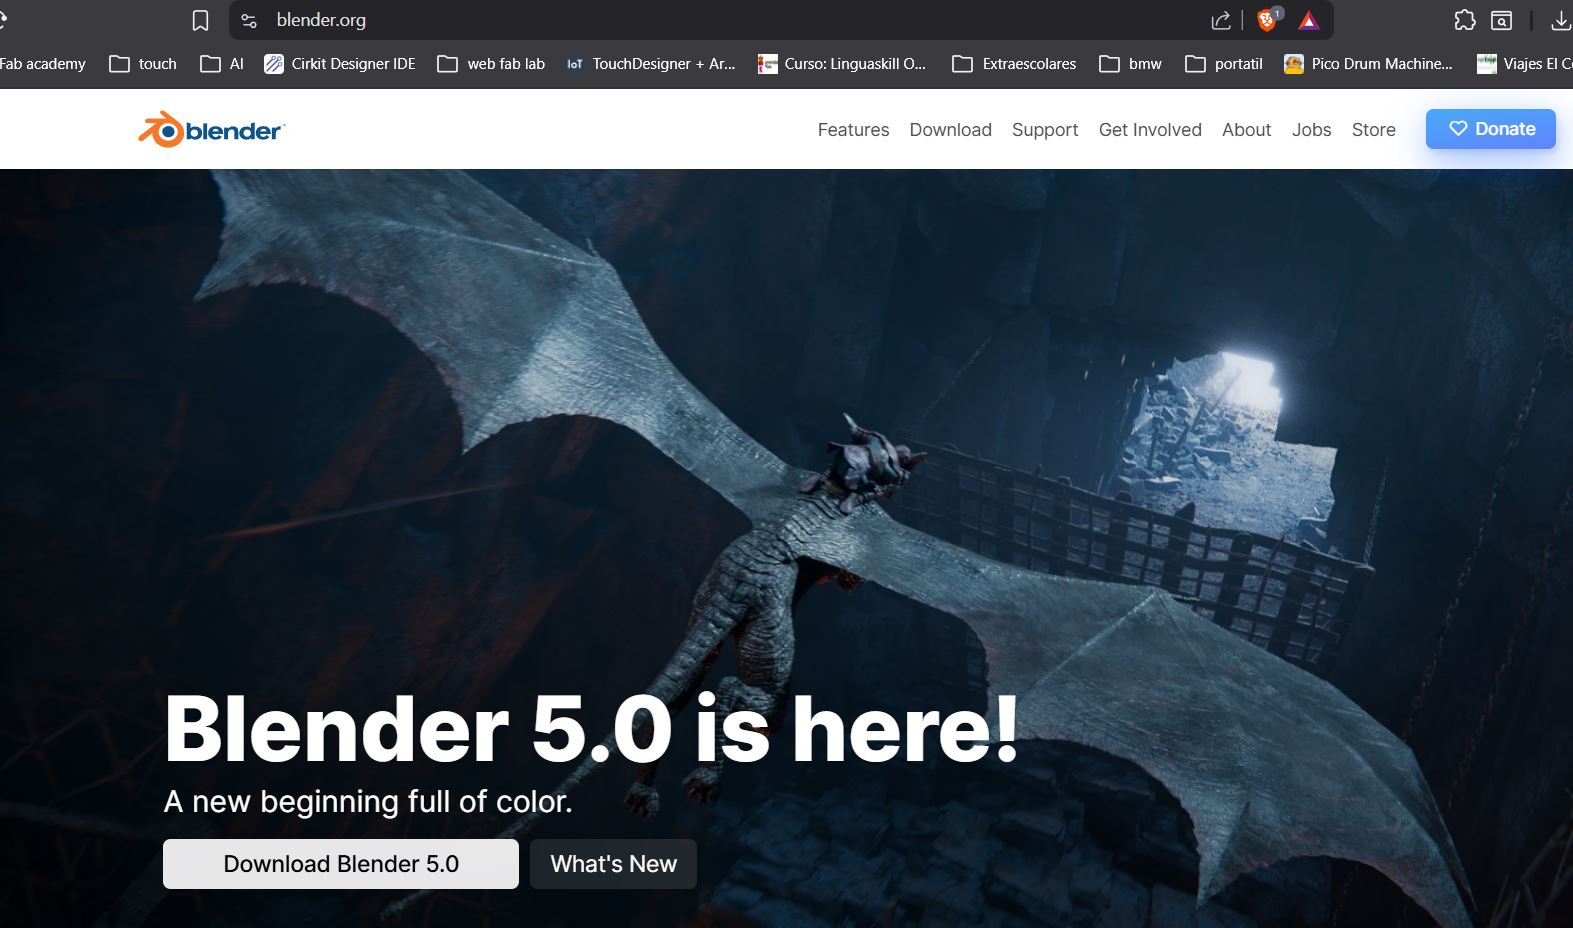This screenshot has width=1573, height=928.
Task: Open the downloads arrow icon
Action: tap(1560, 20)
